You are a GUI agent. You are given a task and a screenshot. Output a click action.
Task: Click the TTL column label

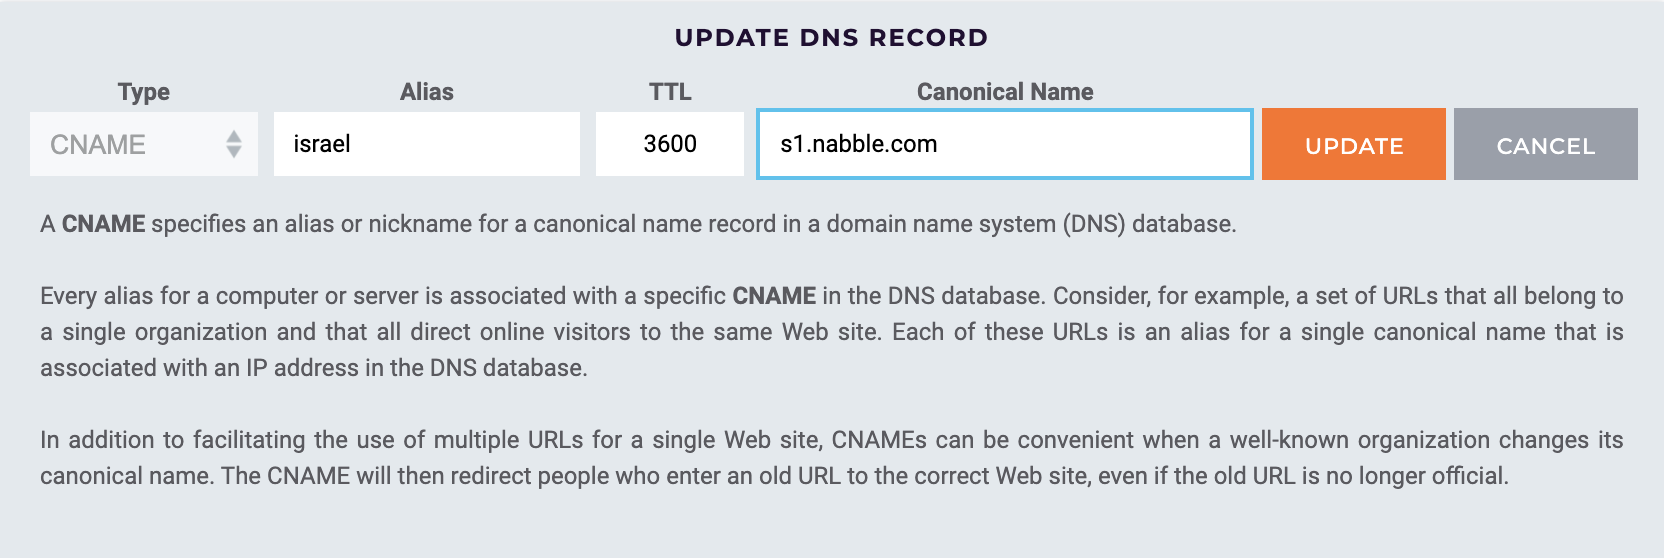click(x=669, y=92)
